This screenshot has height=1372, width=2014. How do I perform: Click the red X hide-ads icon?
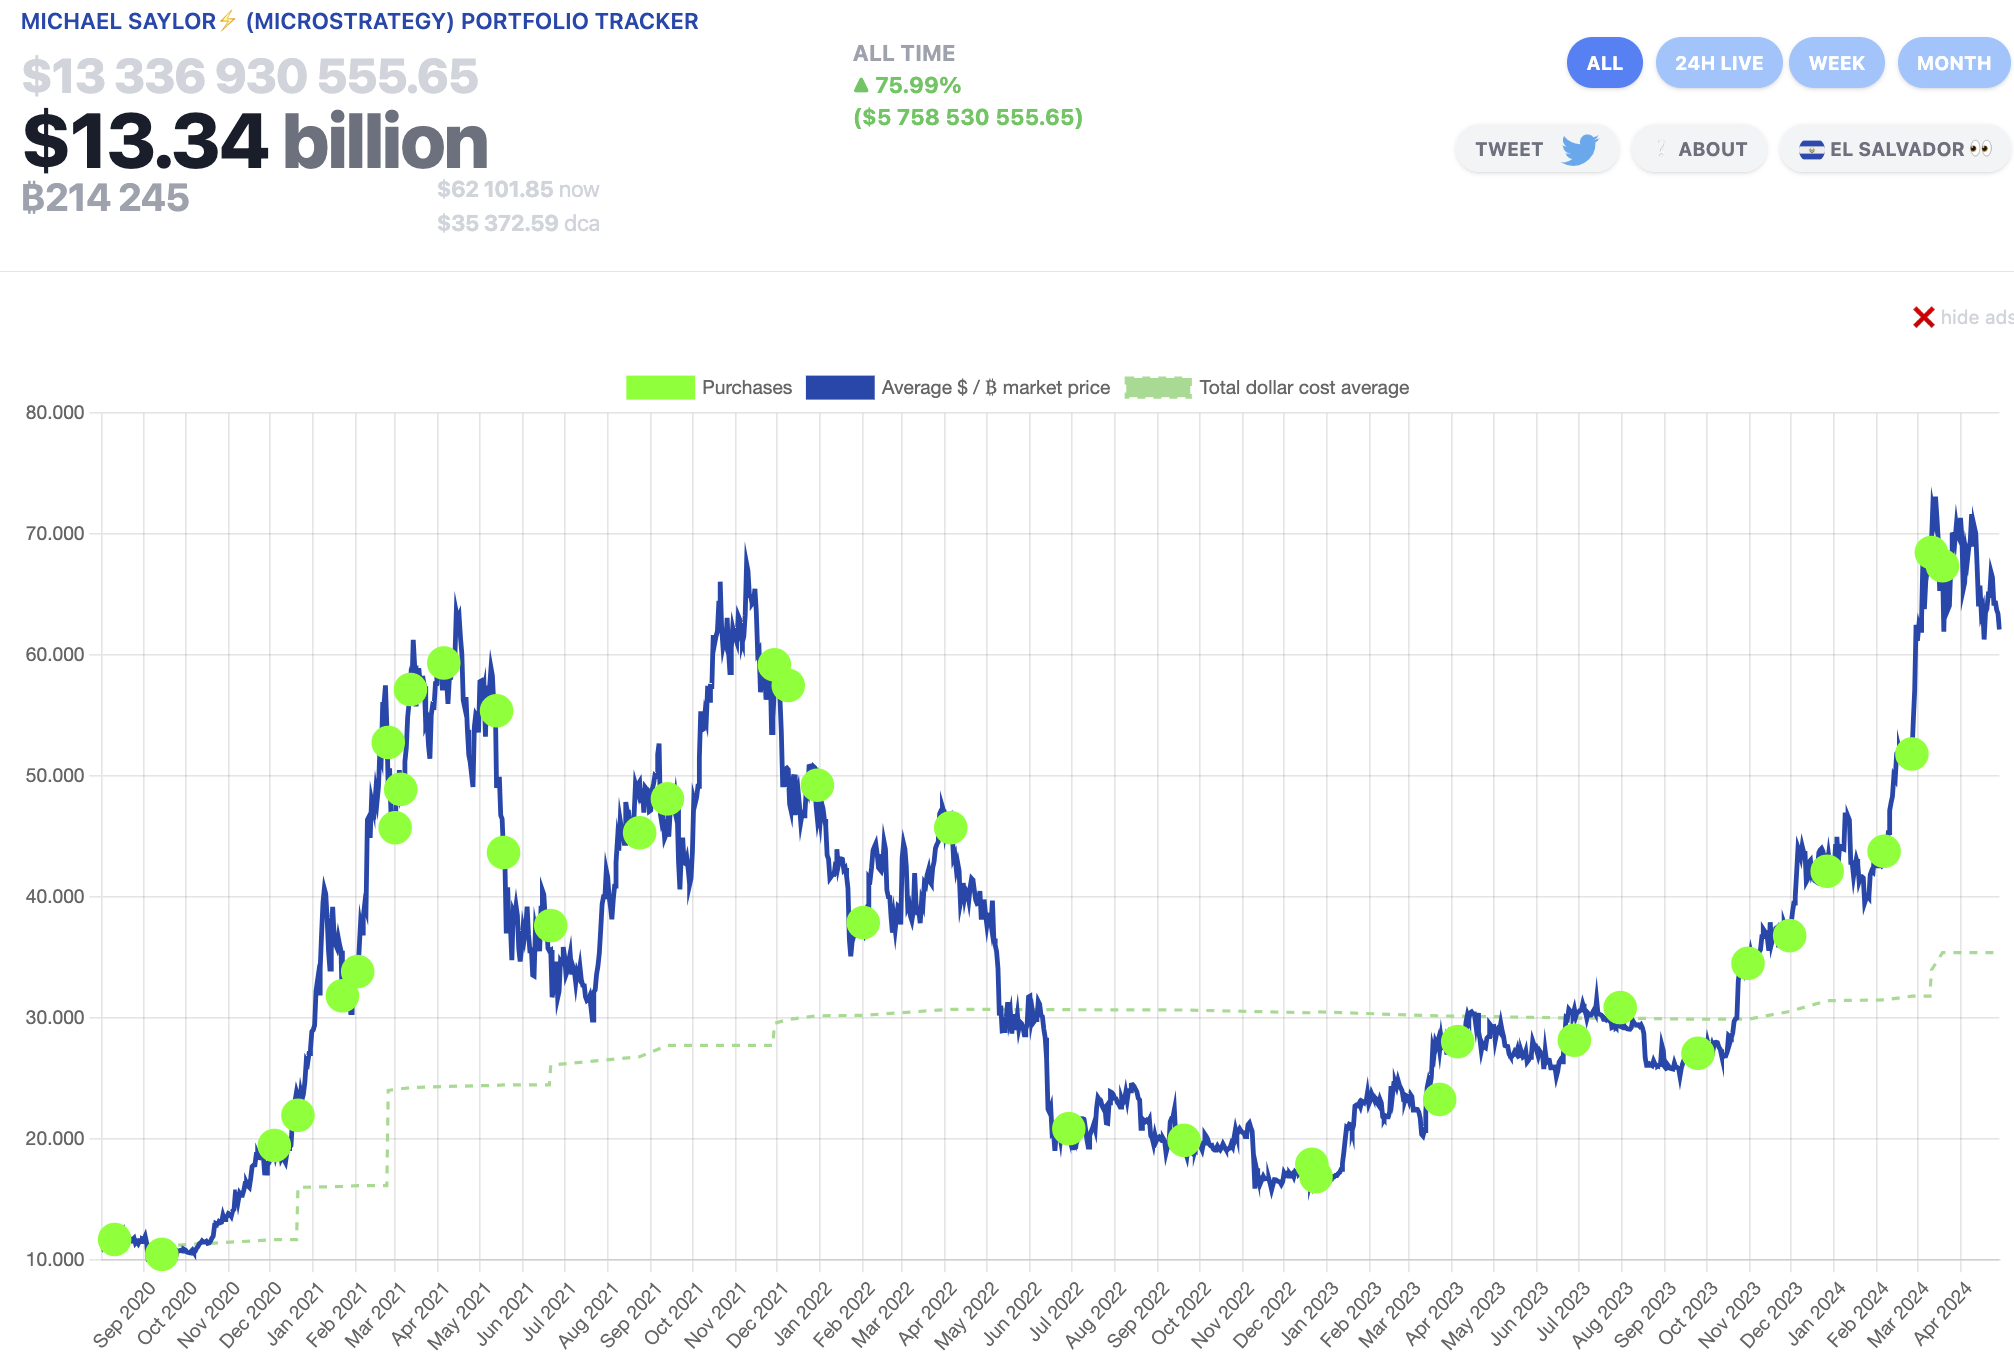tap(1923, 317)
